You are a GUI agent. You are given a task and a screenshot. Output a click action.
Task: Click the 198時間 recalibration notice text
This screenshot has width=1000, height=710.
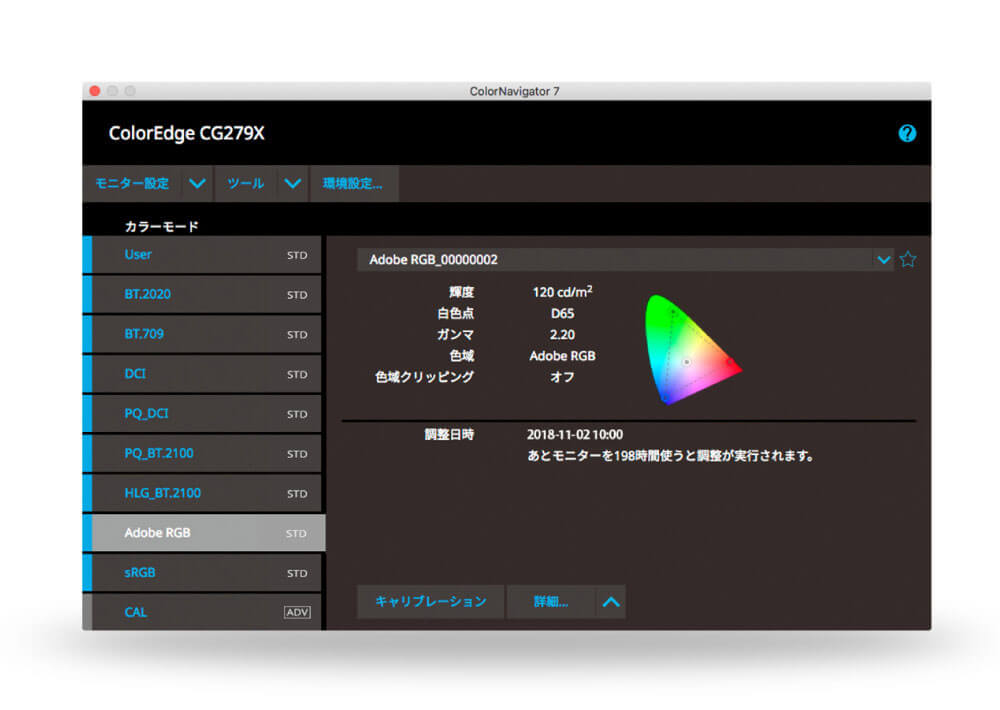click(x=670, y=456)
